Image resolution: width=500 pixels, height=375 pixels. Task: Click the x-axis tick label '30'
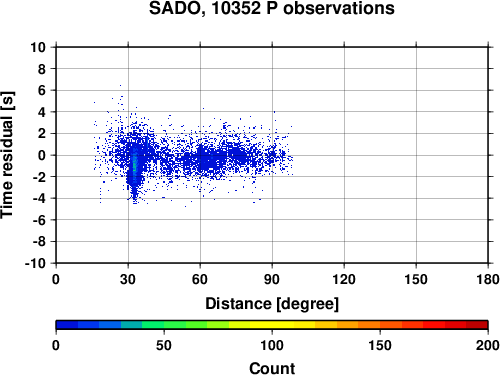pos(128,279)
